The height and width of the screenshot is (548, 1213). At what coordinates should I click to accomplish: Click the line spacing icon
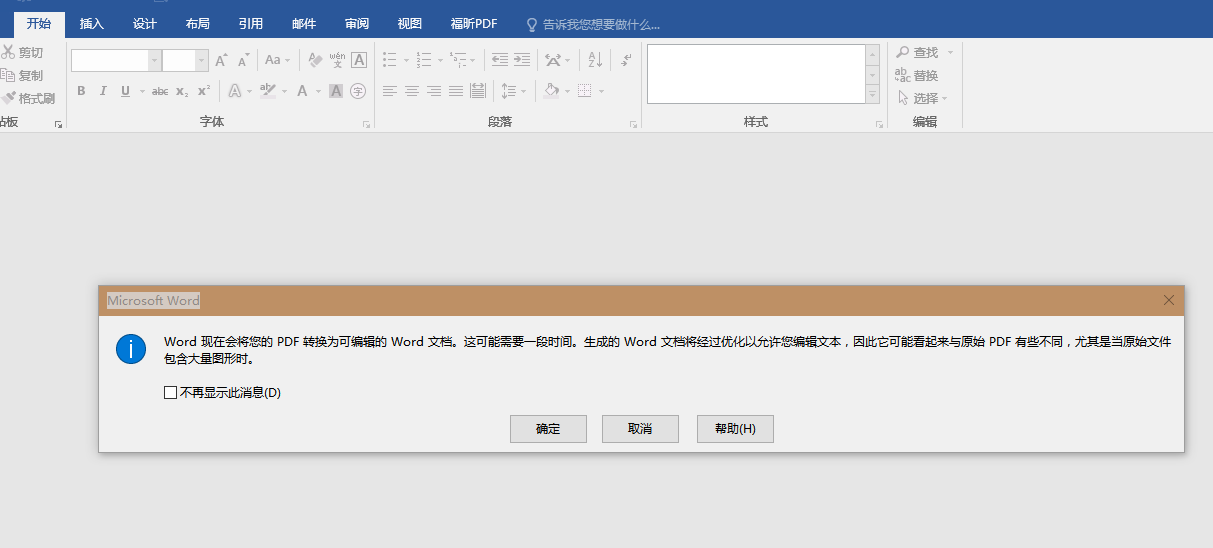click(508, 91)
